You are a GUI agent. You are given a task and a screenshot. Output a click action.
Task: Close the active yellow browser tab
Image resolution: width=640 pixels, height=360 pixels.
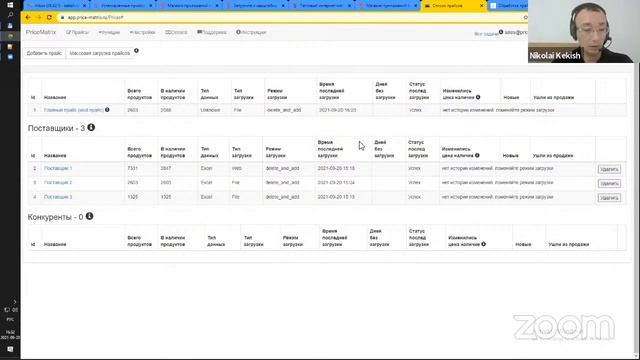tap(481, 6)
